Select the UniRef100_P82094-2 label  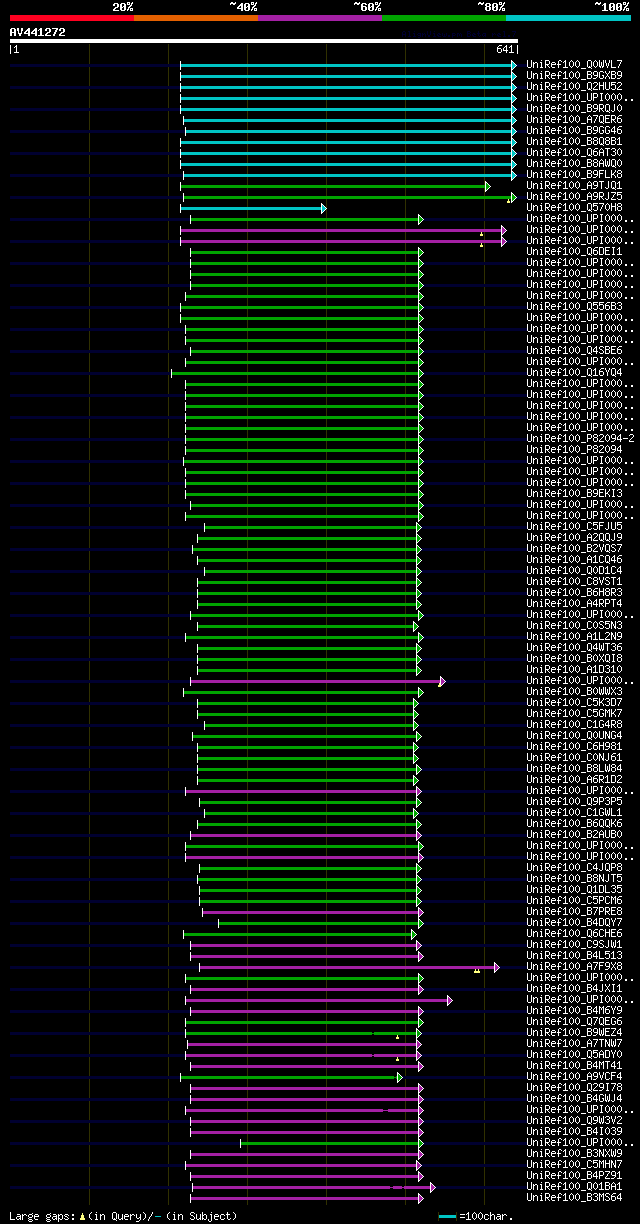pyautogui.click(x=580, y=438)
